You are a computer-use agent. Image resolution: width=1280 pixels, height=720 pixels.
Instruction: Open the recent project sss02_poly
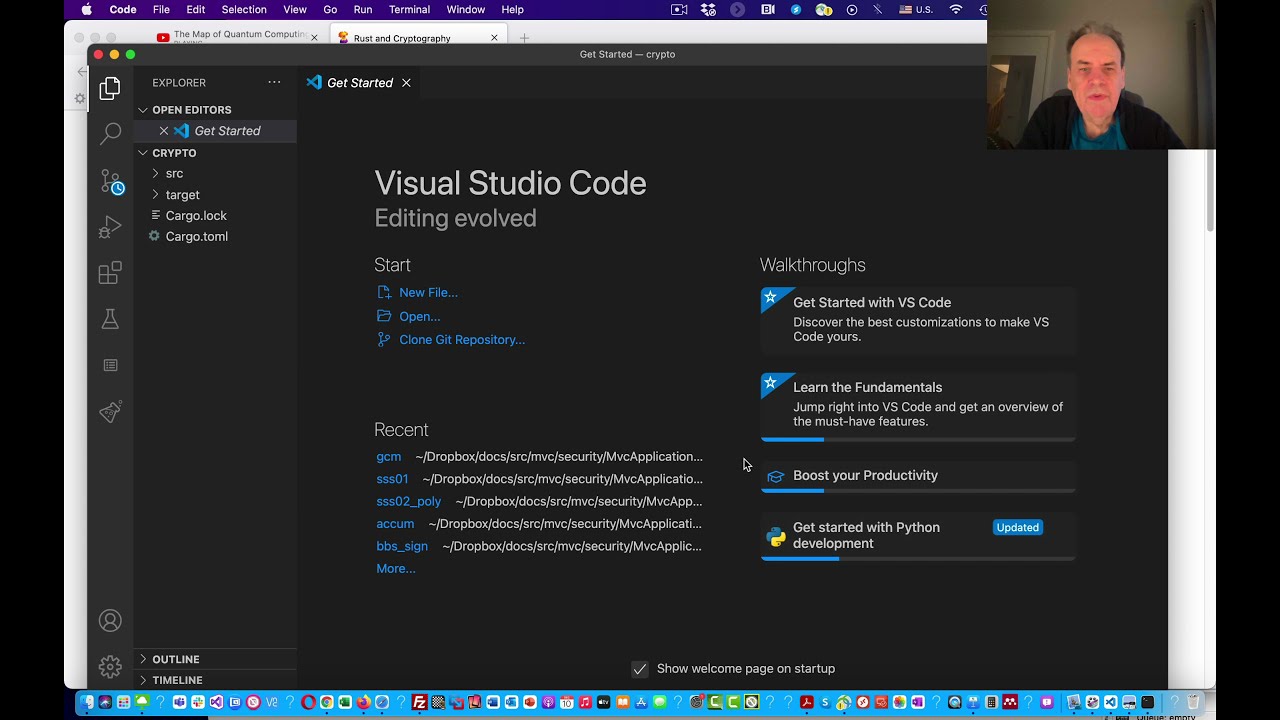tap(408, 502)
